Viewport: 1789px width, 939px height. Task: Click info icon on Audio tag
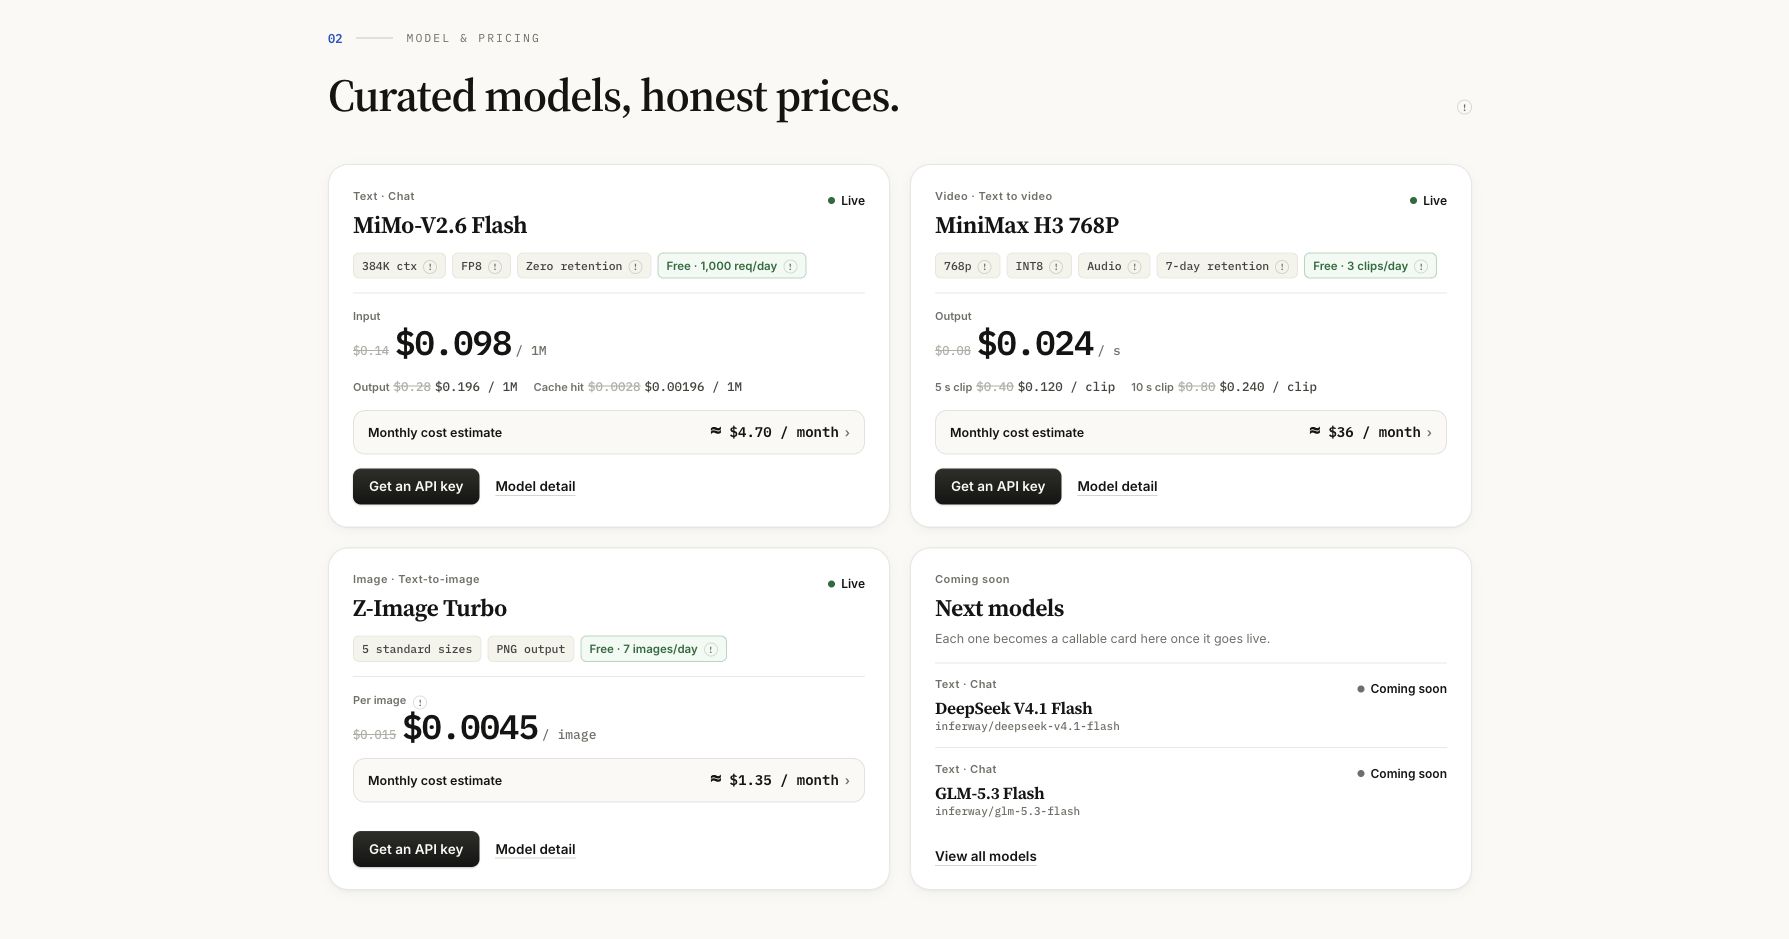[1134, 267]
